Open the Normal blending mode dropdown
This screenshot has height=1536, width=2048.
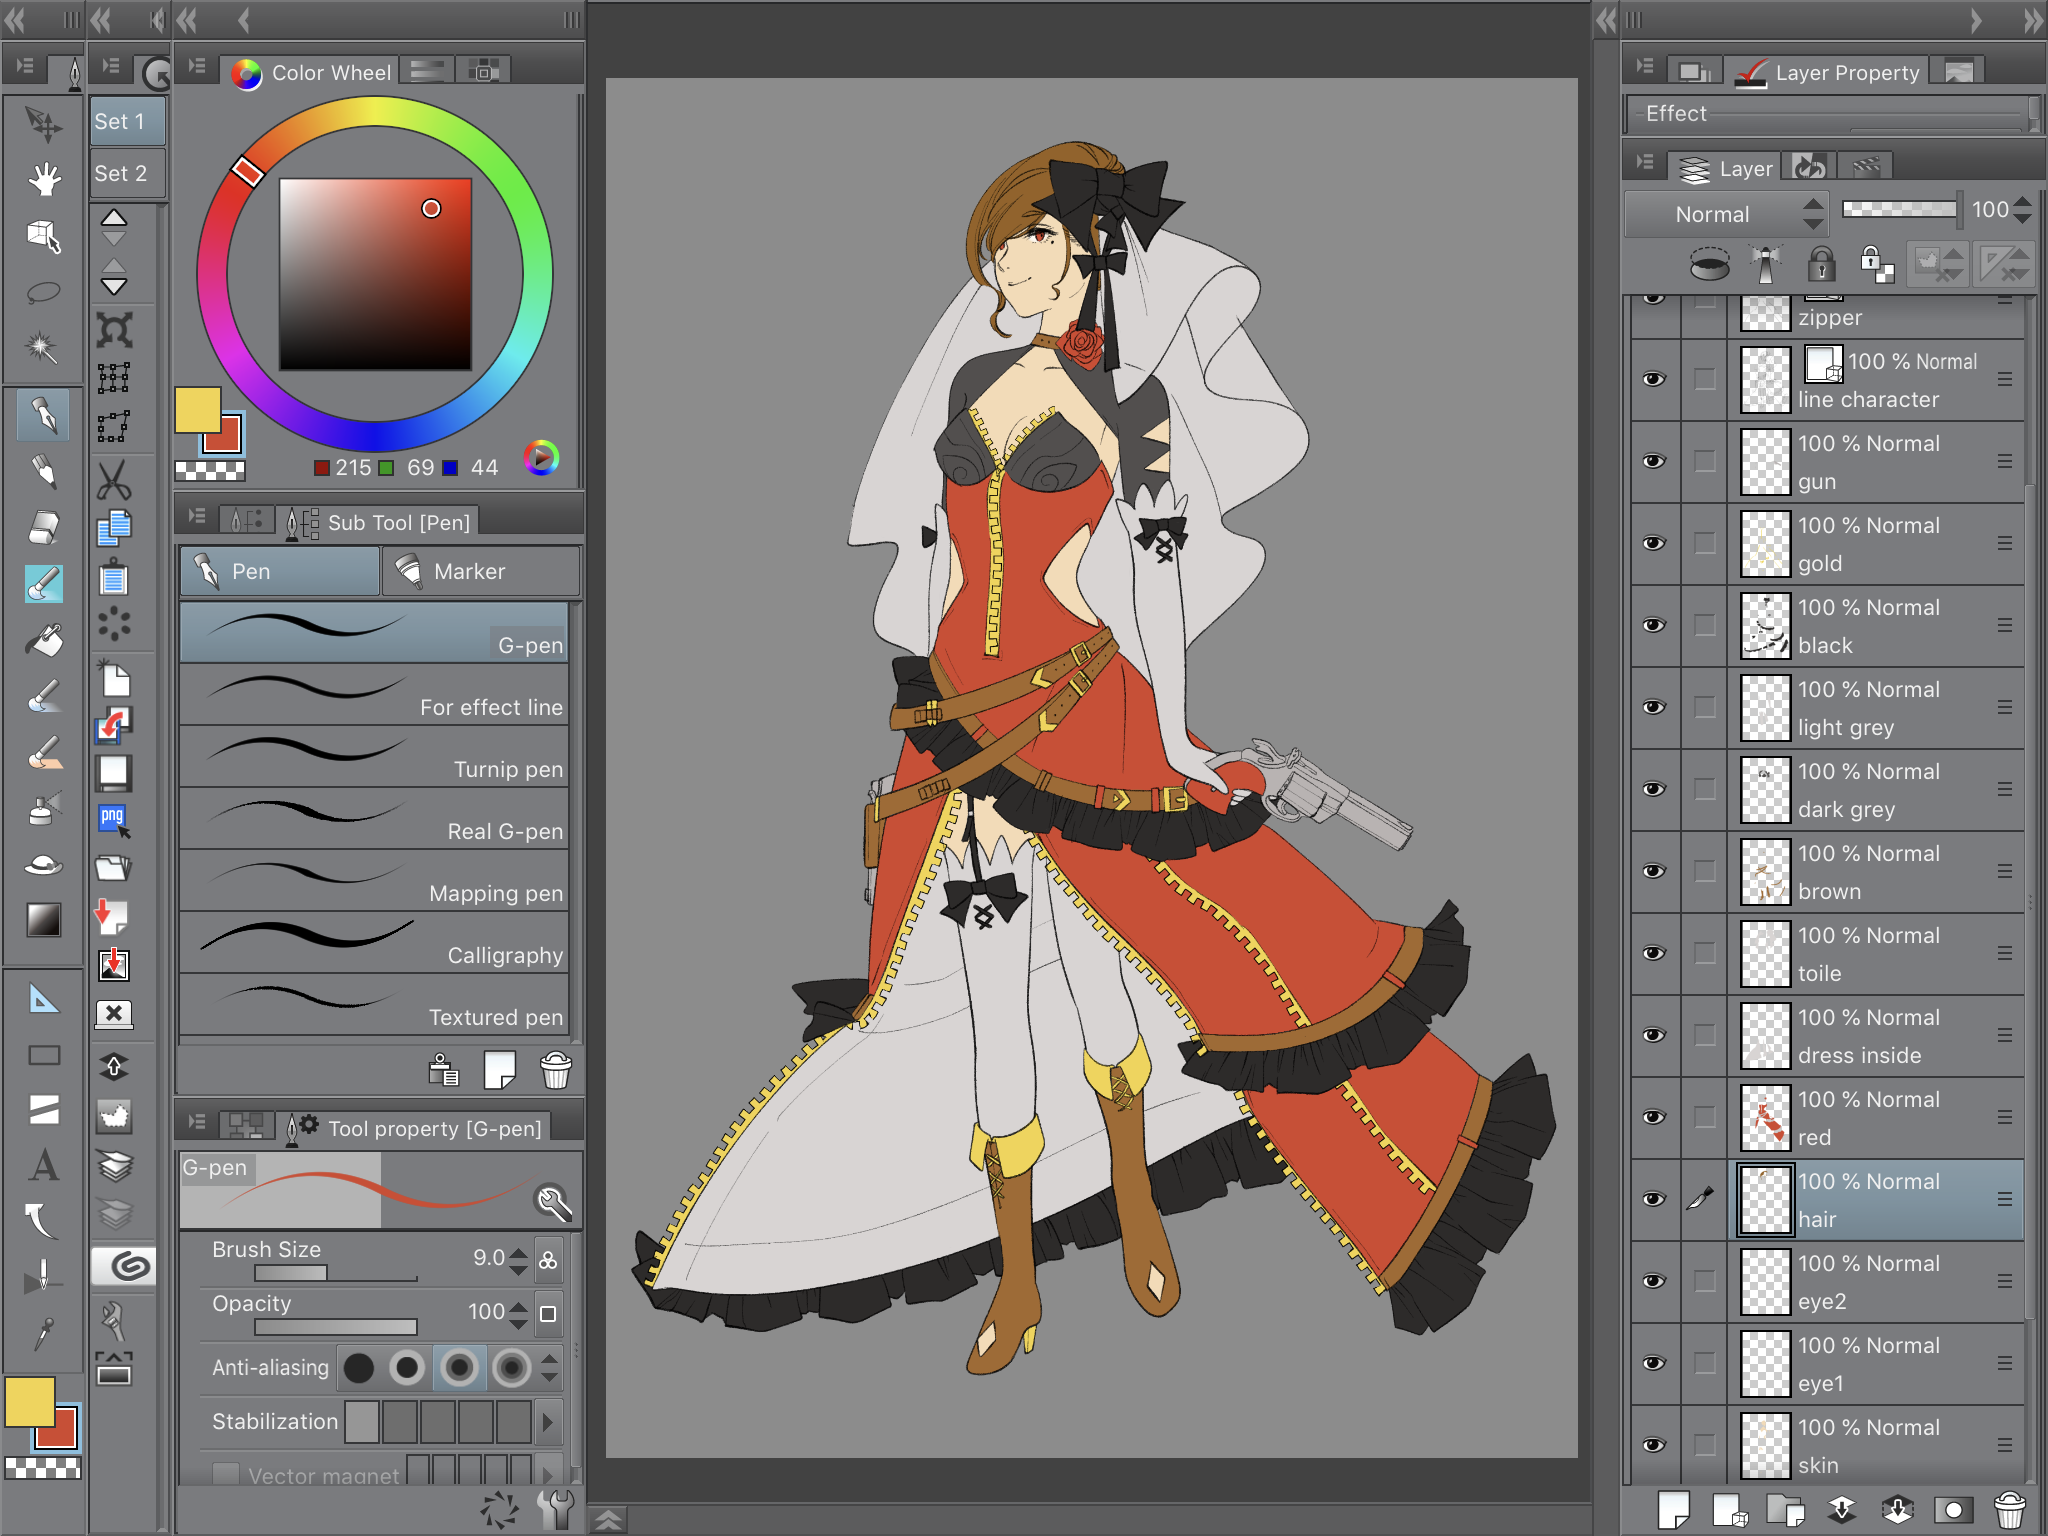1727,214
